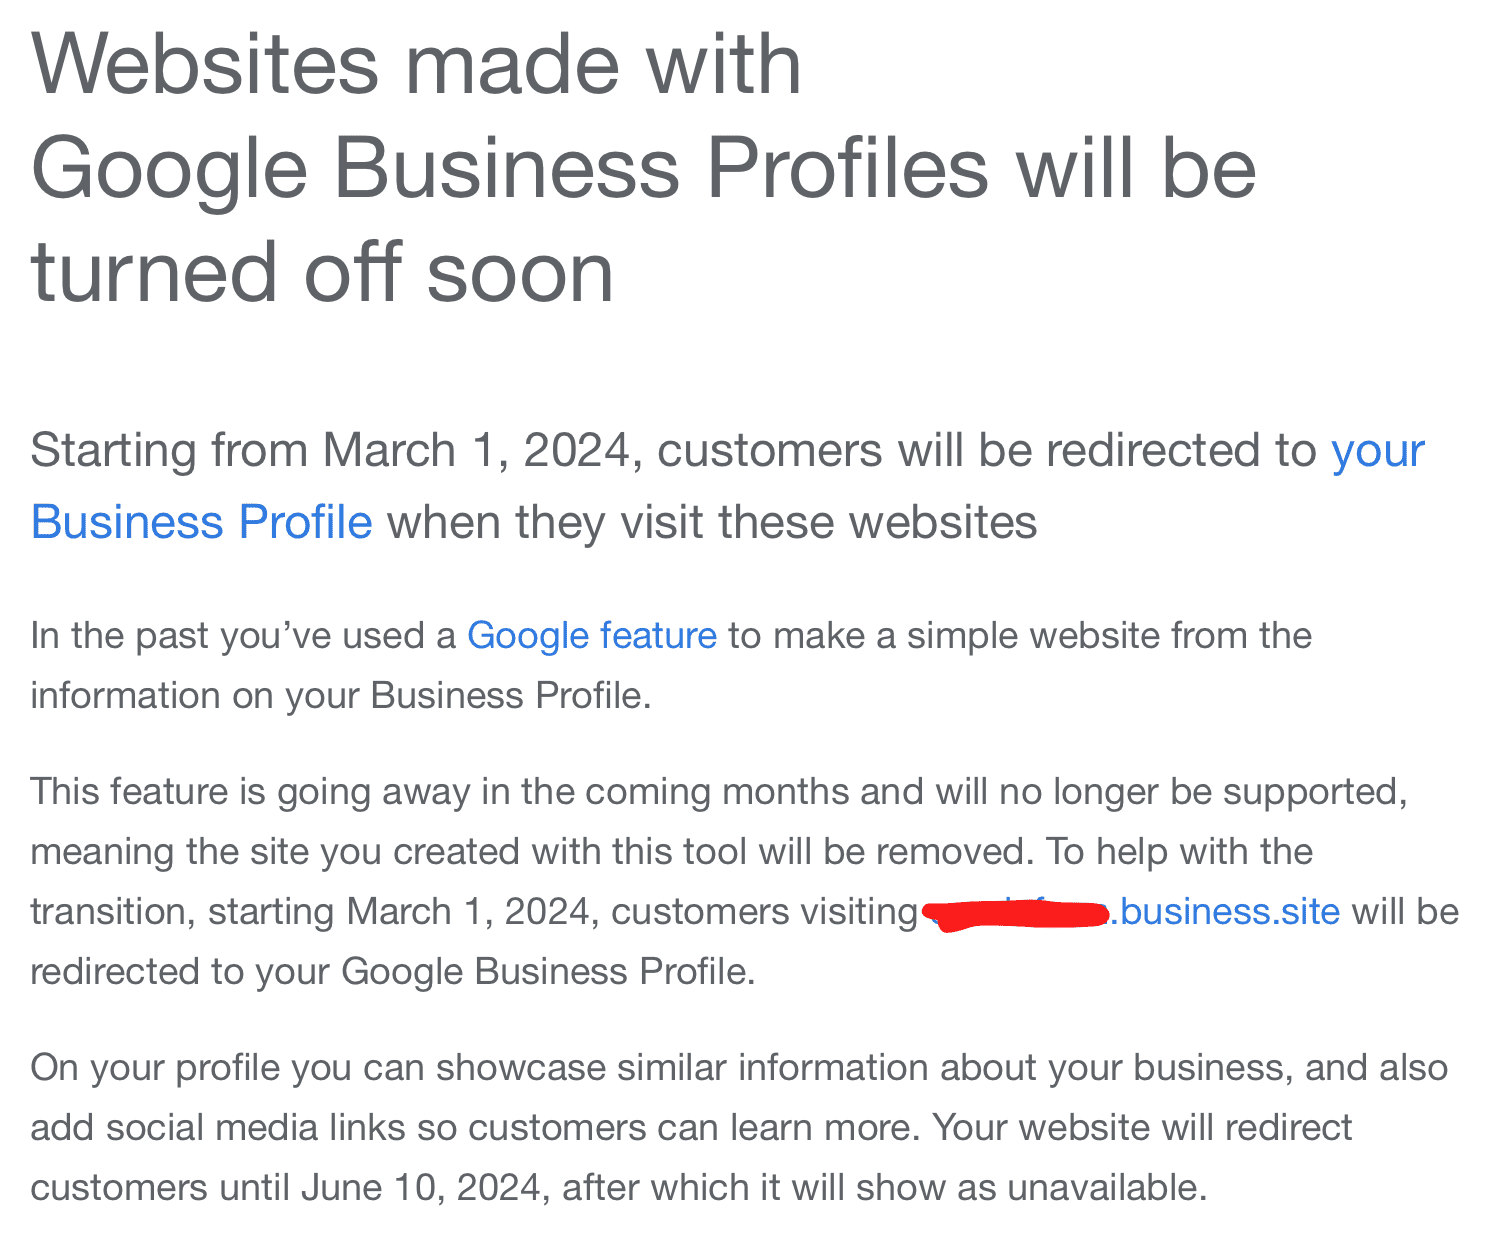Screen dimensions: 1504x1256
Task: Click 'meaning the site you created' line
Action: (x=671, y=852)
